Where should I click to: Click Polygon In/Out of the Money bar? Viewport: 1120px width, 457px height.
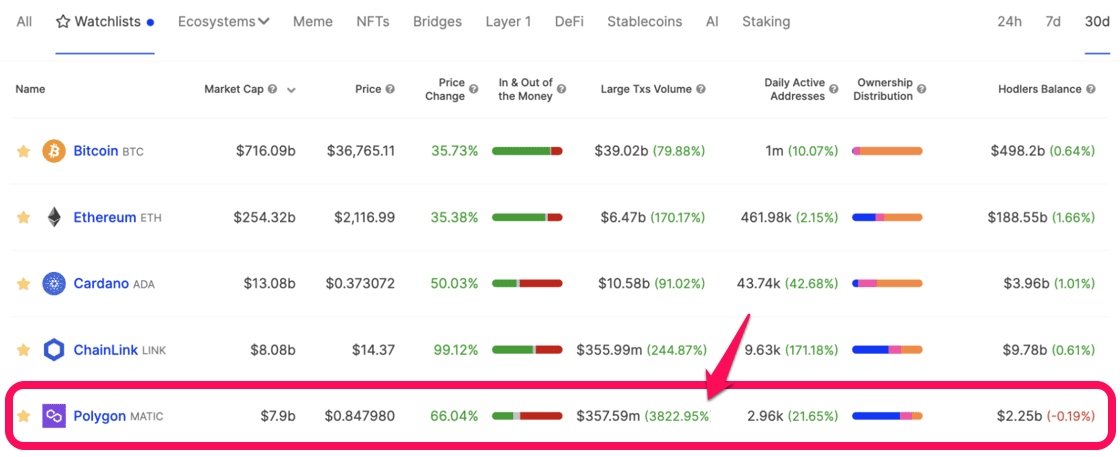[527, 416]
